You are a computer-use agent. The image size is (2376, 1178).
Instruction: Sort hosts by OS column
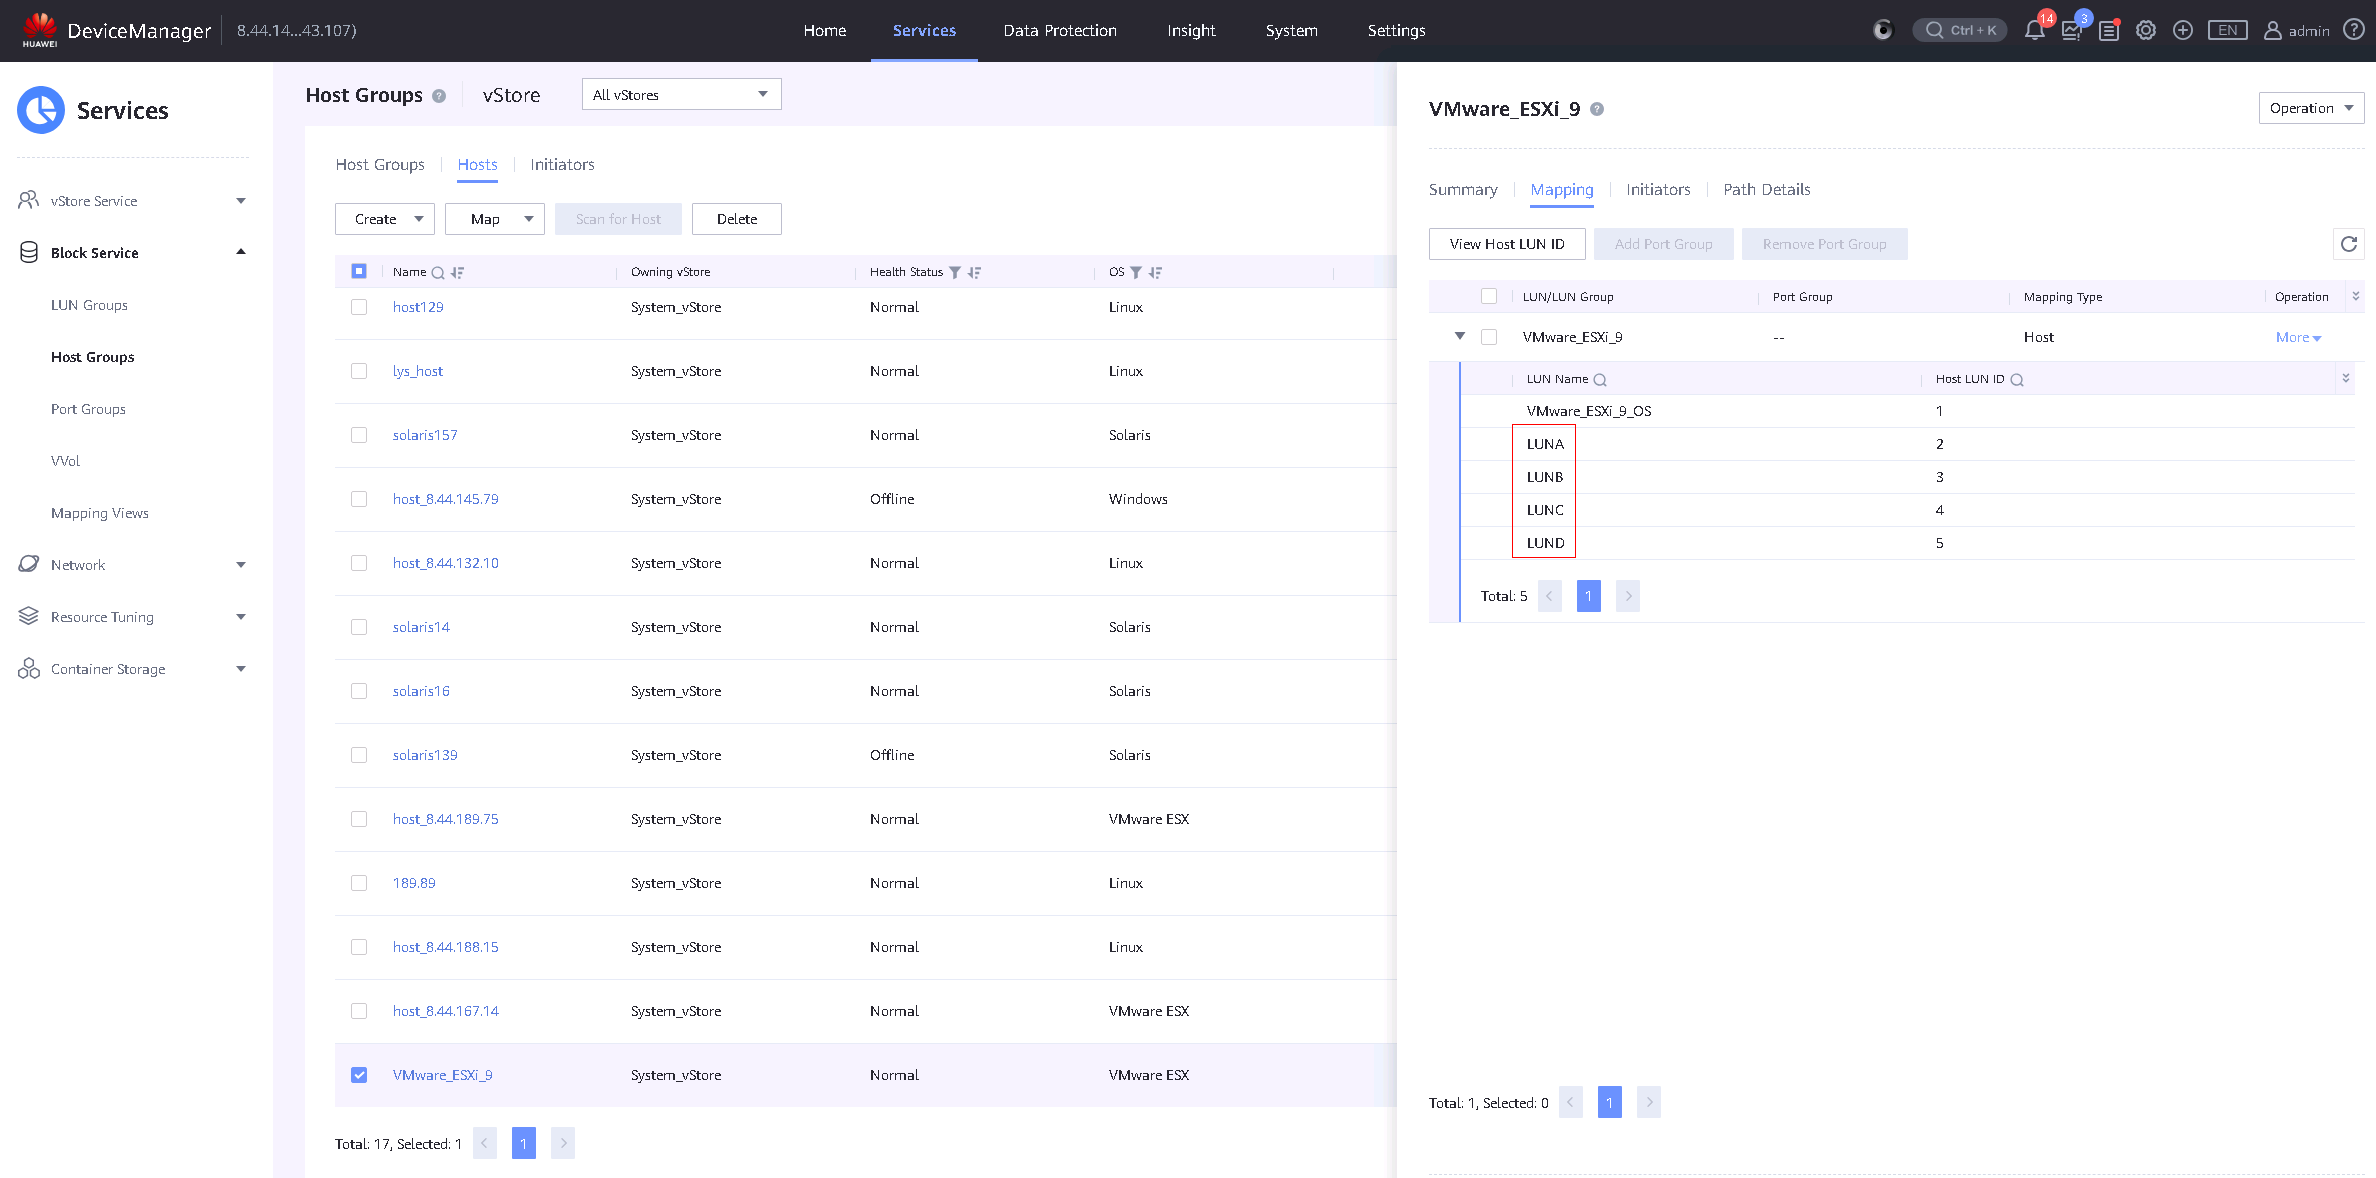pos(1155,272)
